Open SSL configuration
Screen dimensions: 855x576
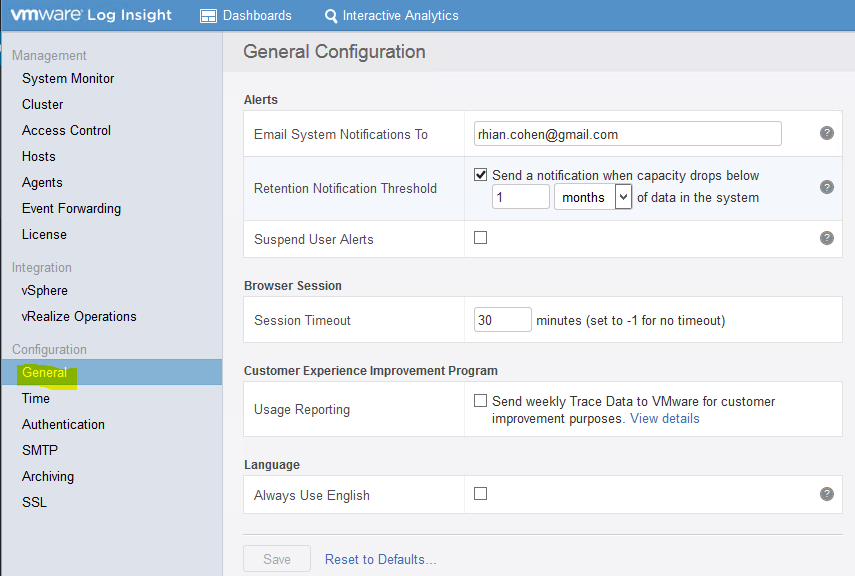[x=34, y=502]
